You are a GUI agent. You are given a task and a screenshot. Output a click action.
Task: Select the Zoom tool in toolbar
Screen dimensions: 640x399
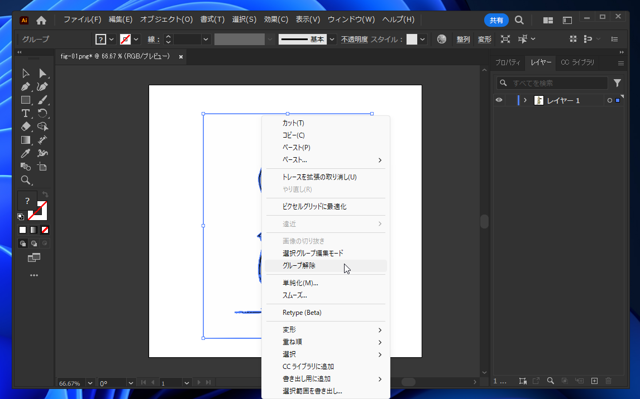click(26, 180)
